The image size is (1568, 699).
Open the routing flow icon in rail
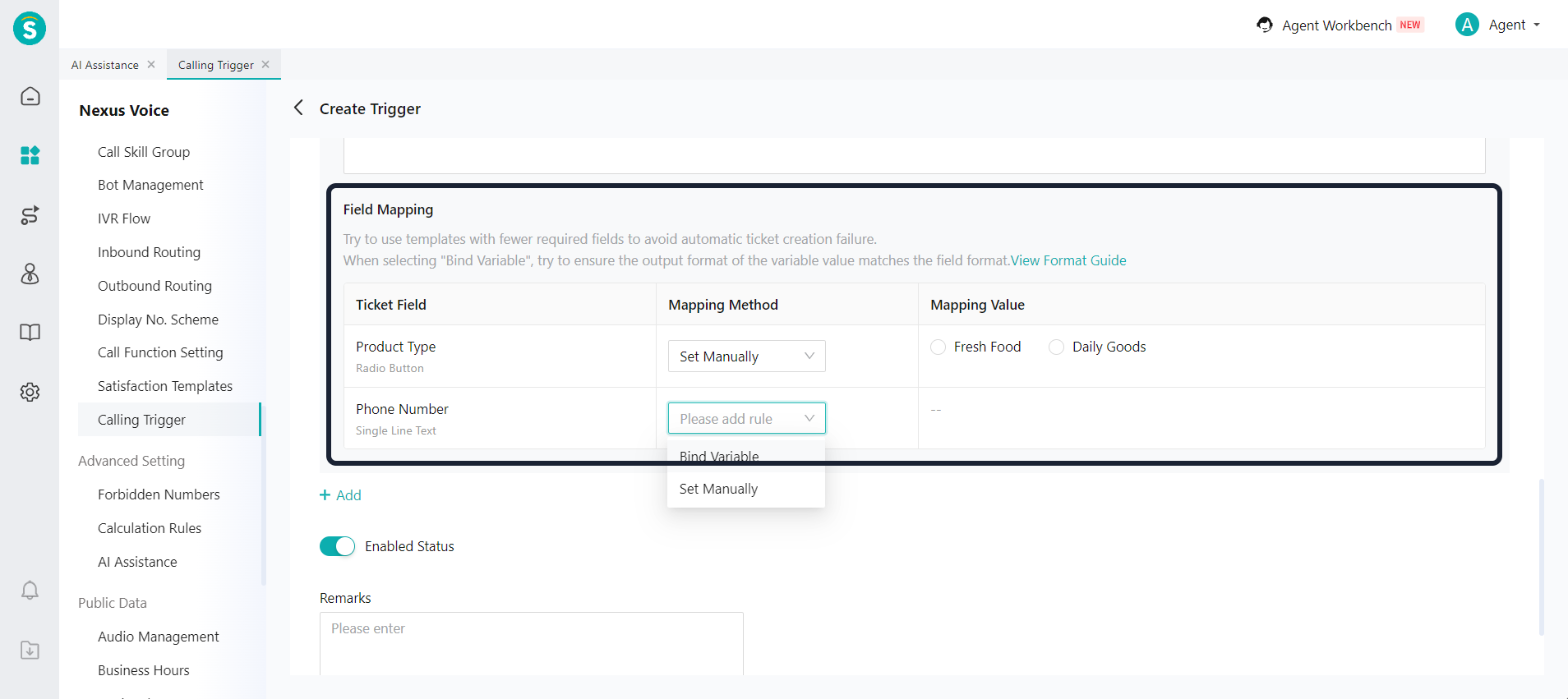click(x=30, y=215)
